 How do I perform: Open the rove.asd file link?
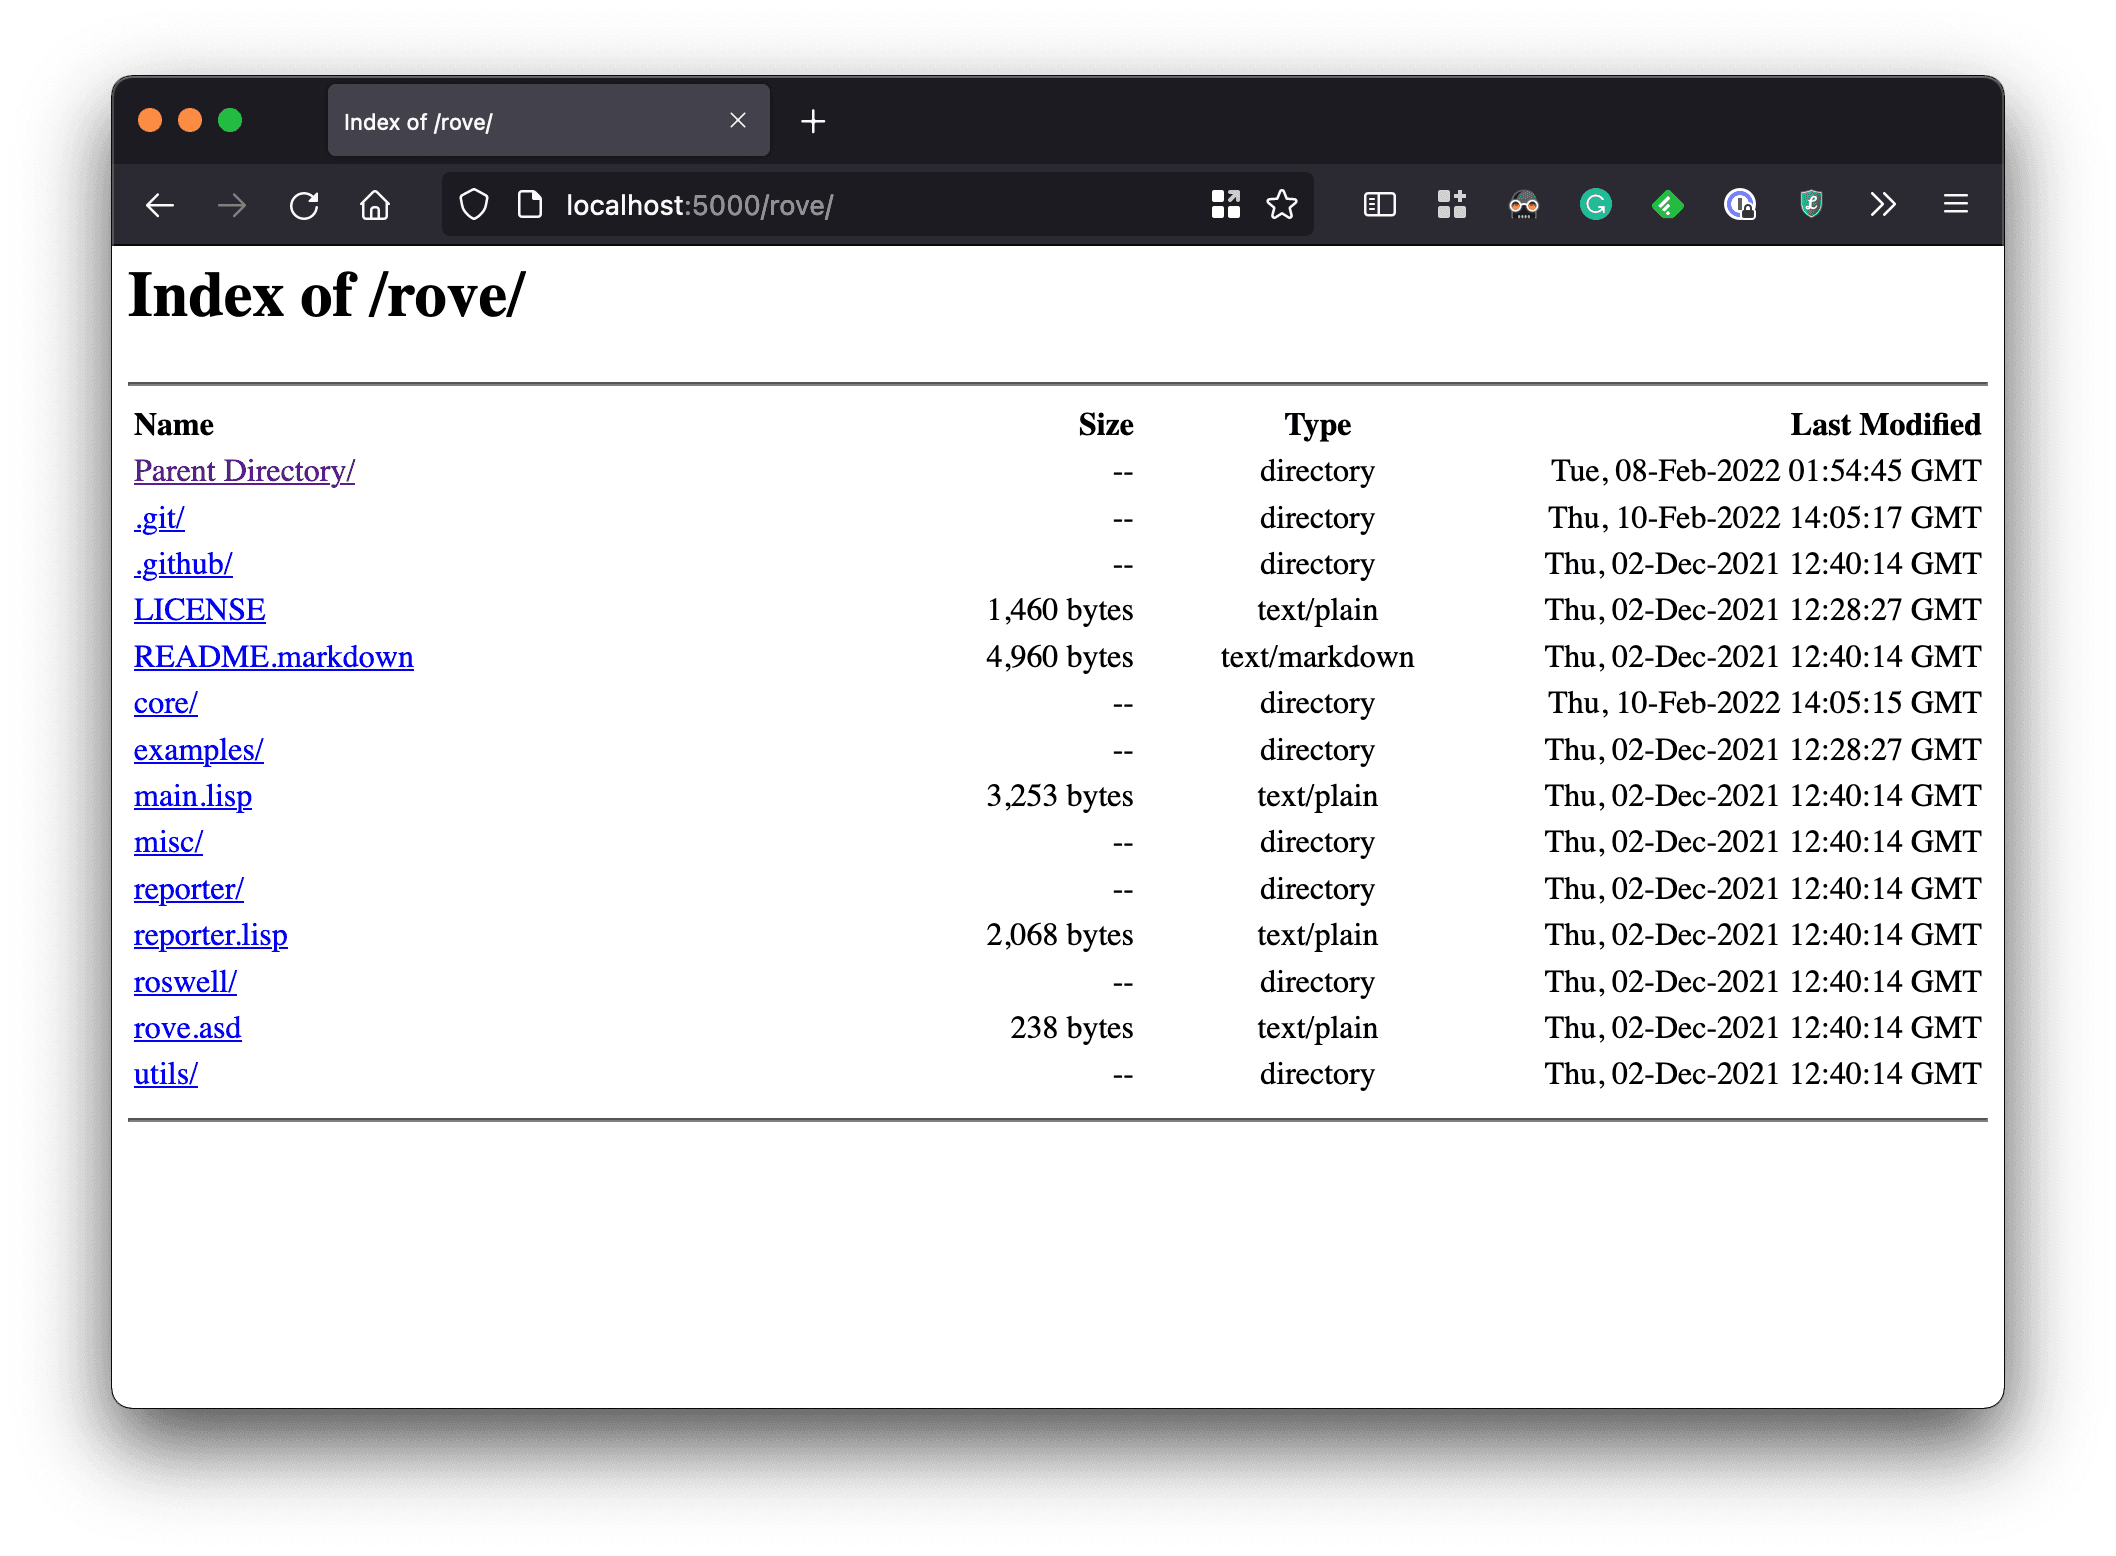point(187,1028)
